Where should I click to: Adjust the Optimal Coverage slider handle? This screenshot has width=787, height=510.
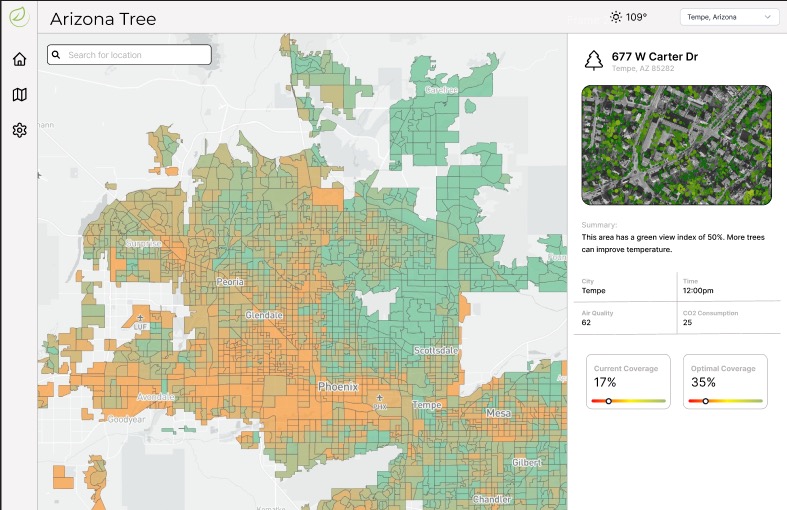pos(705,401)
